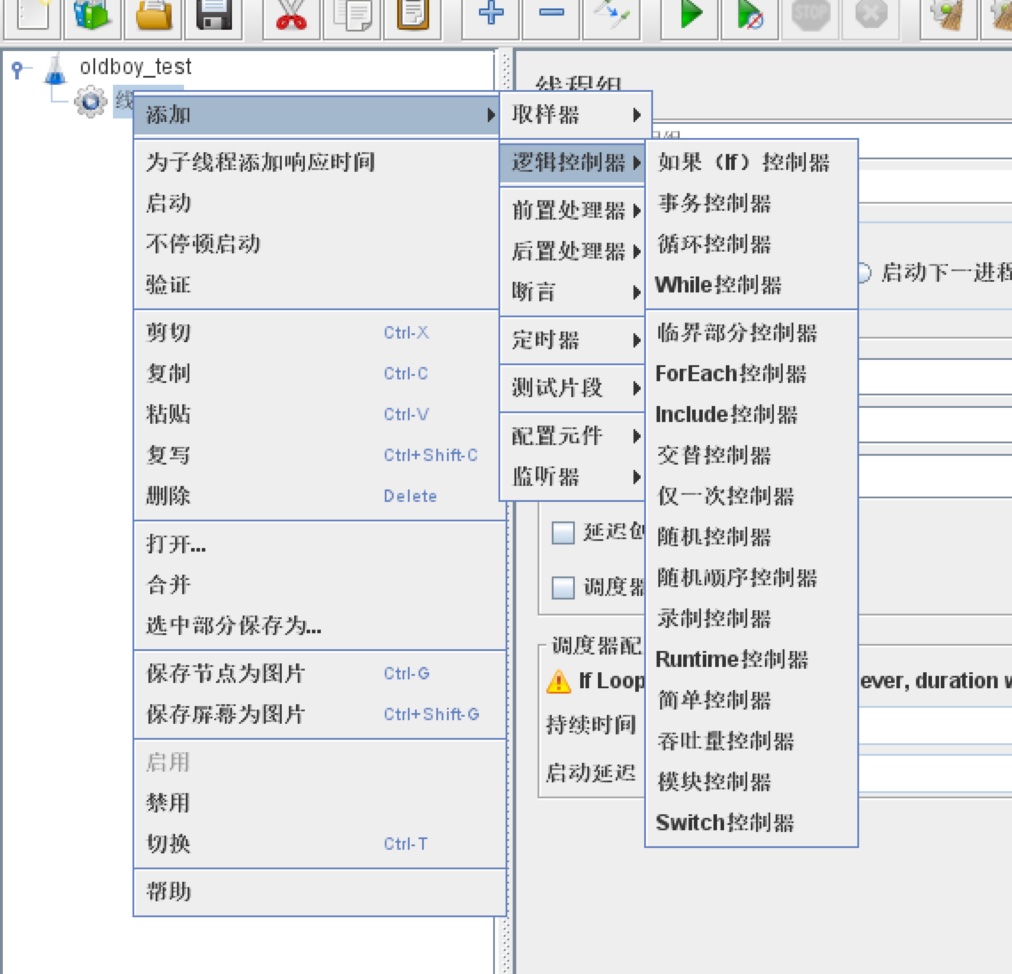
Task: Click the Save floppy disk toolbar icon
Action: coord(215,15)
